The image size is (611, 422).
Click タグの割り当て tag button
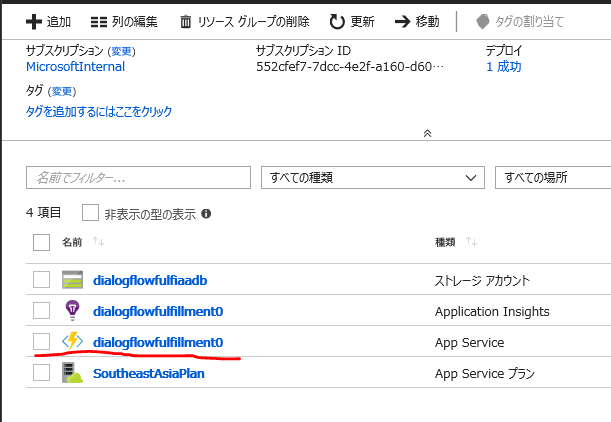click(520, 21)
